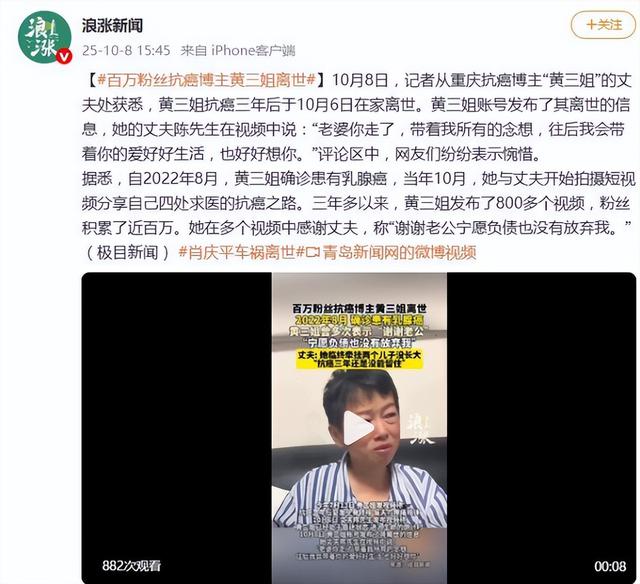Click the 00:08 video duration label
Viewport: 640px width, 584px height.
pyautogui.click(x=610, y=566)
